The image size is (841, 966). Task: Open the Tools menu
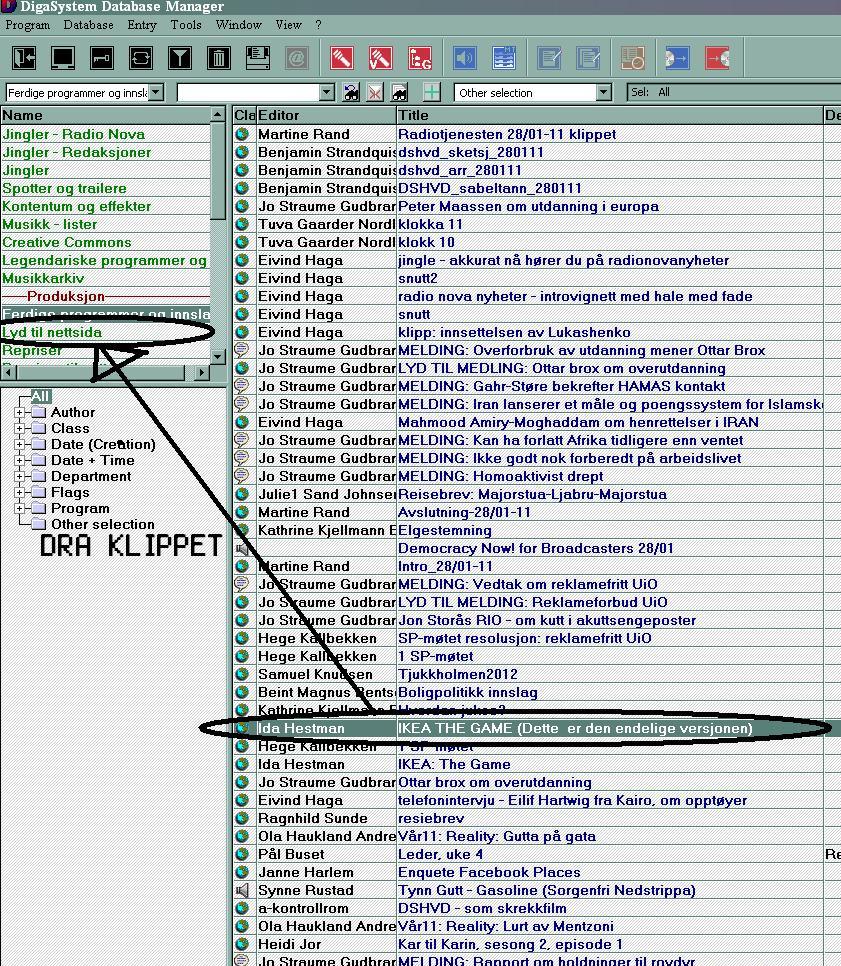click(186, 25)
